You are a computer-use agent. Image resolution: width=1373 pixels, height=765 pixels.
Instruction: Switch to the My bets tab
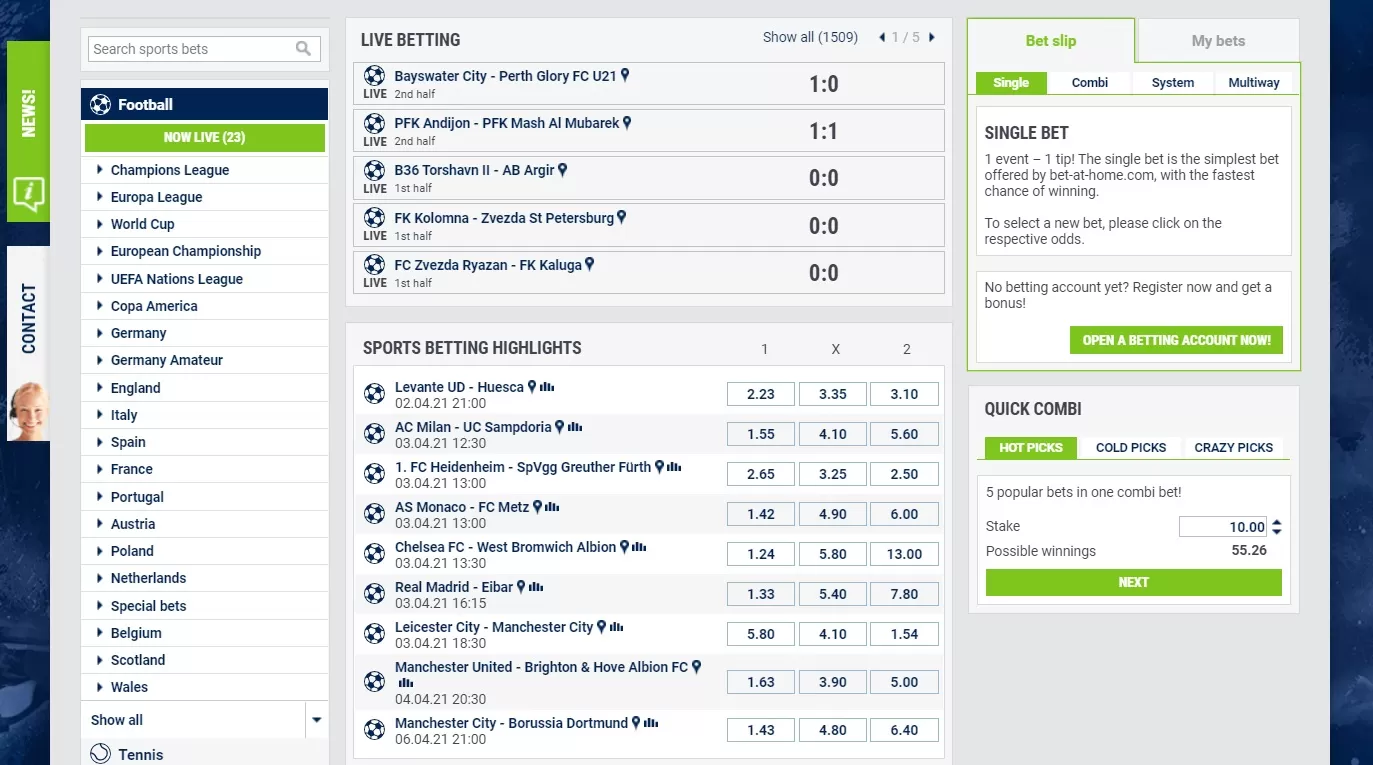coord(1216,40)
